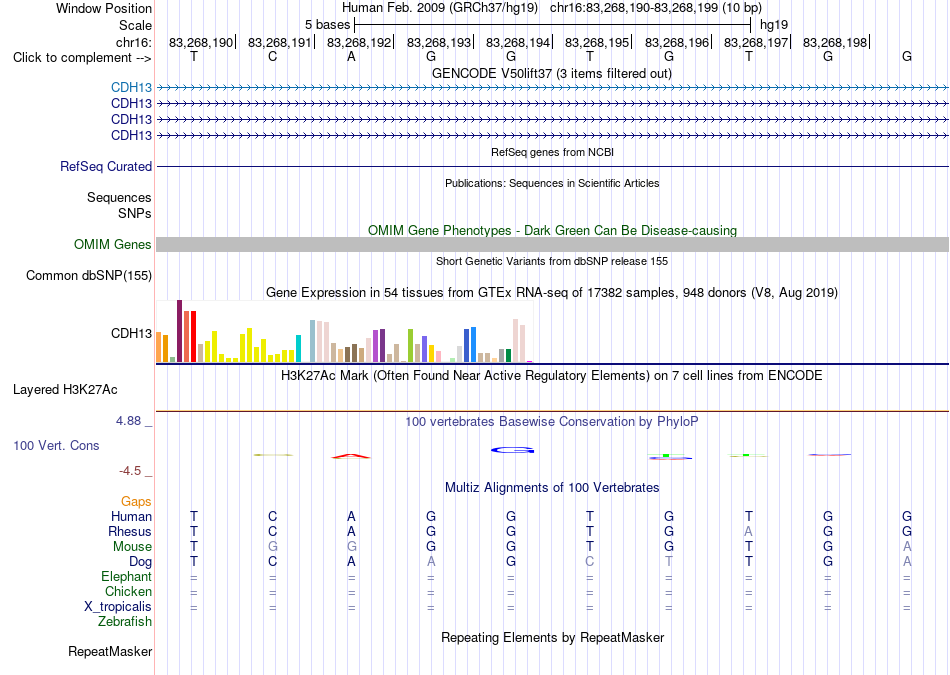Click 'Multiz Alignments of 100 Vertebrates' title
950x675 pixels.
552,488
